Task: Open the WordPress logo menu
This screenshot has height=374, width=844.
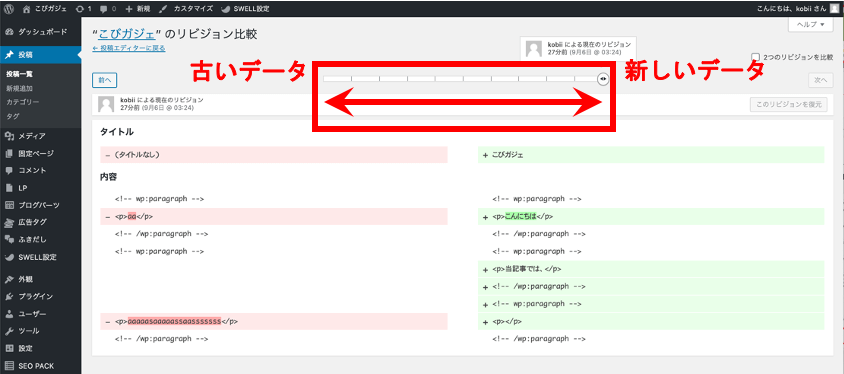Action: coord(9,9)
